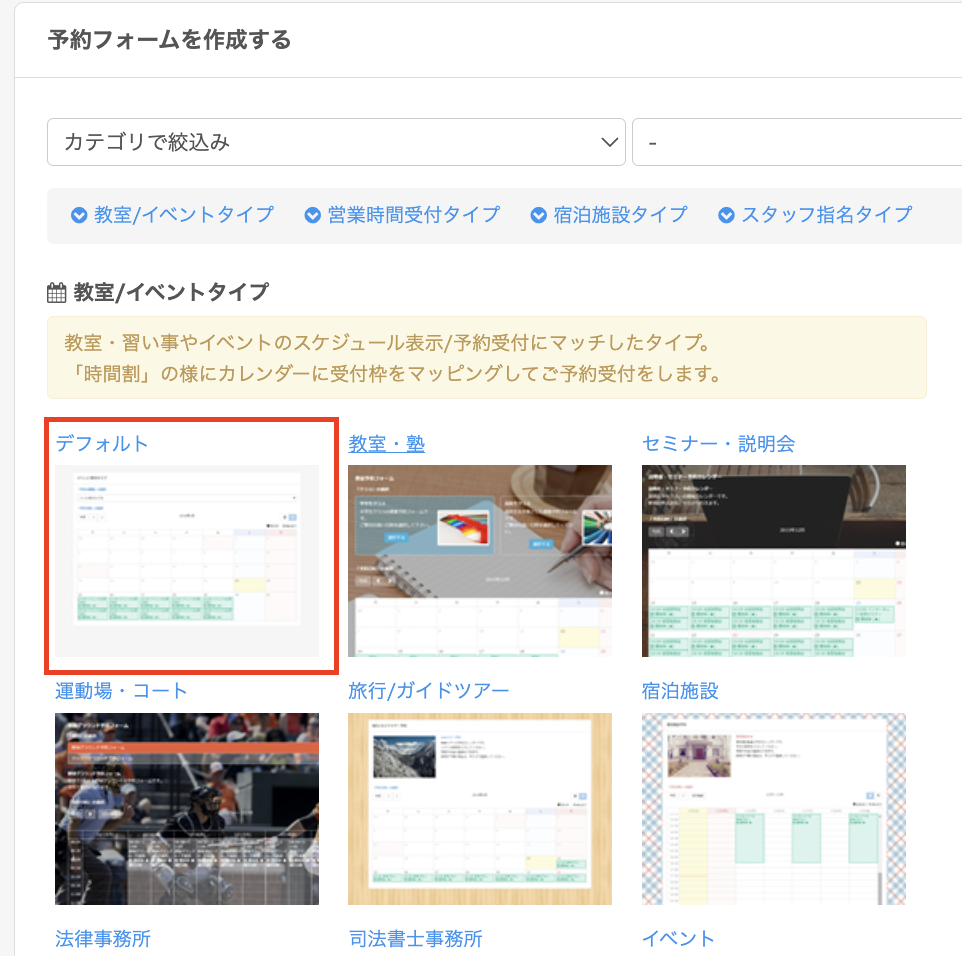Viewport: 962px width, 956px height.
Task: Jump to 営業時間受付タイプ section link
Action: (x=413, y=215)
